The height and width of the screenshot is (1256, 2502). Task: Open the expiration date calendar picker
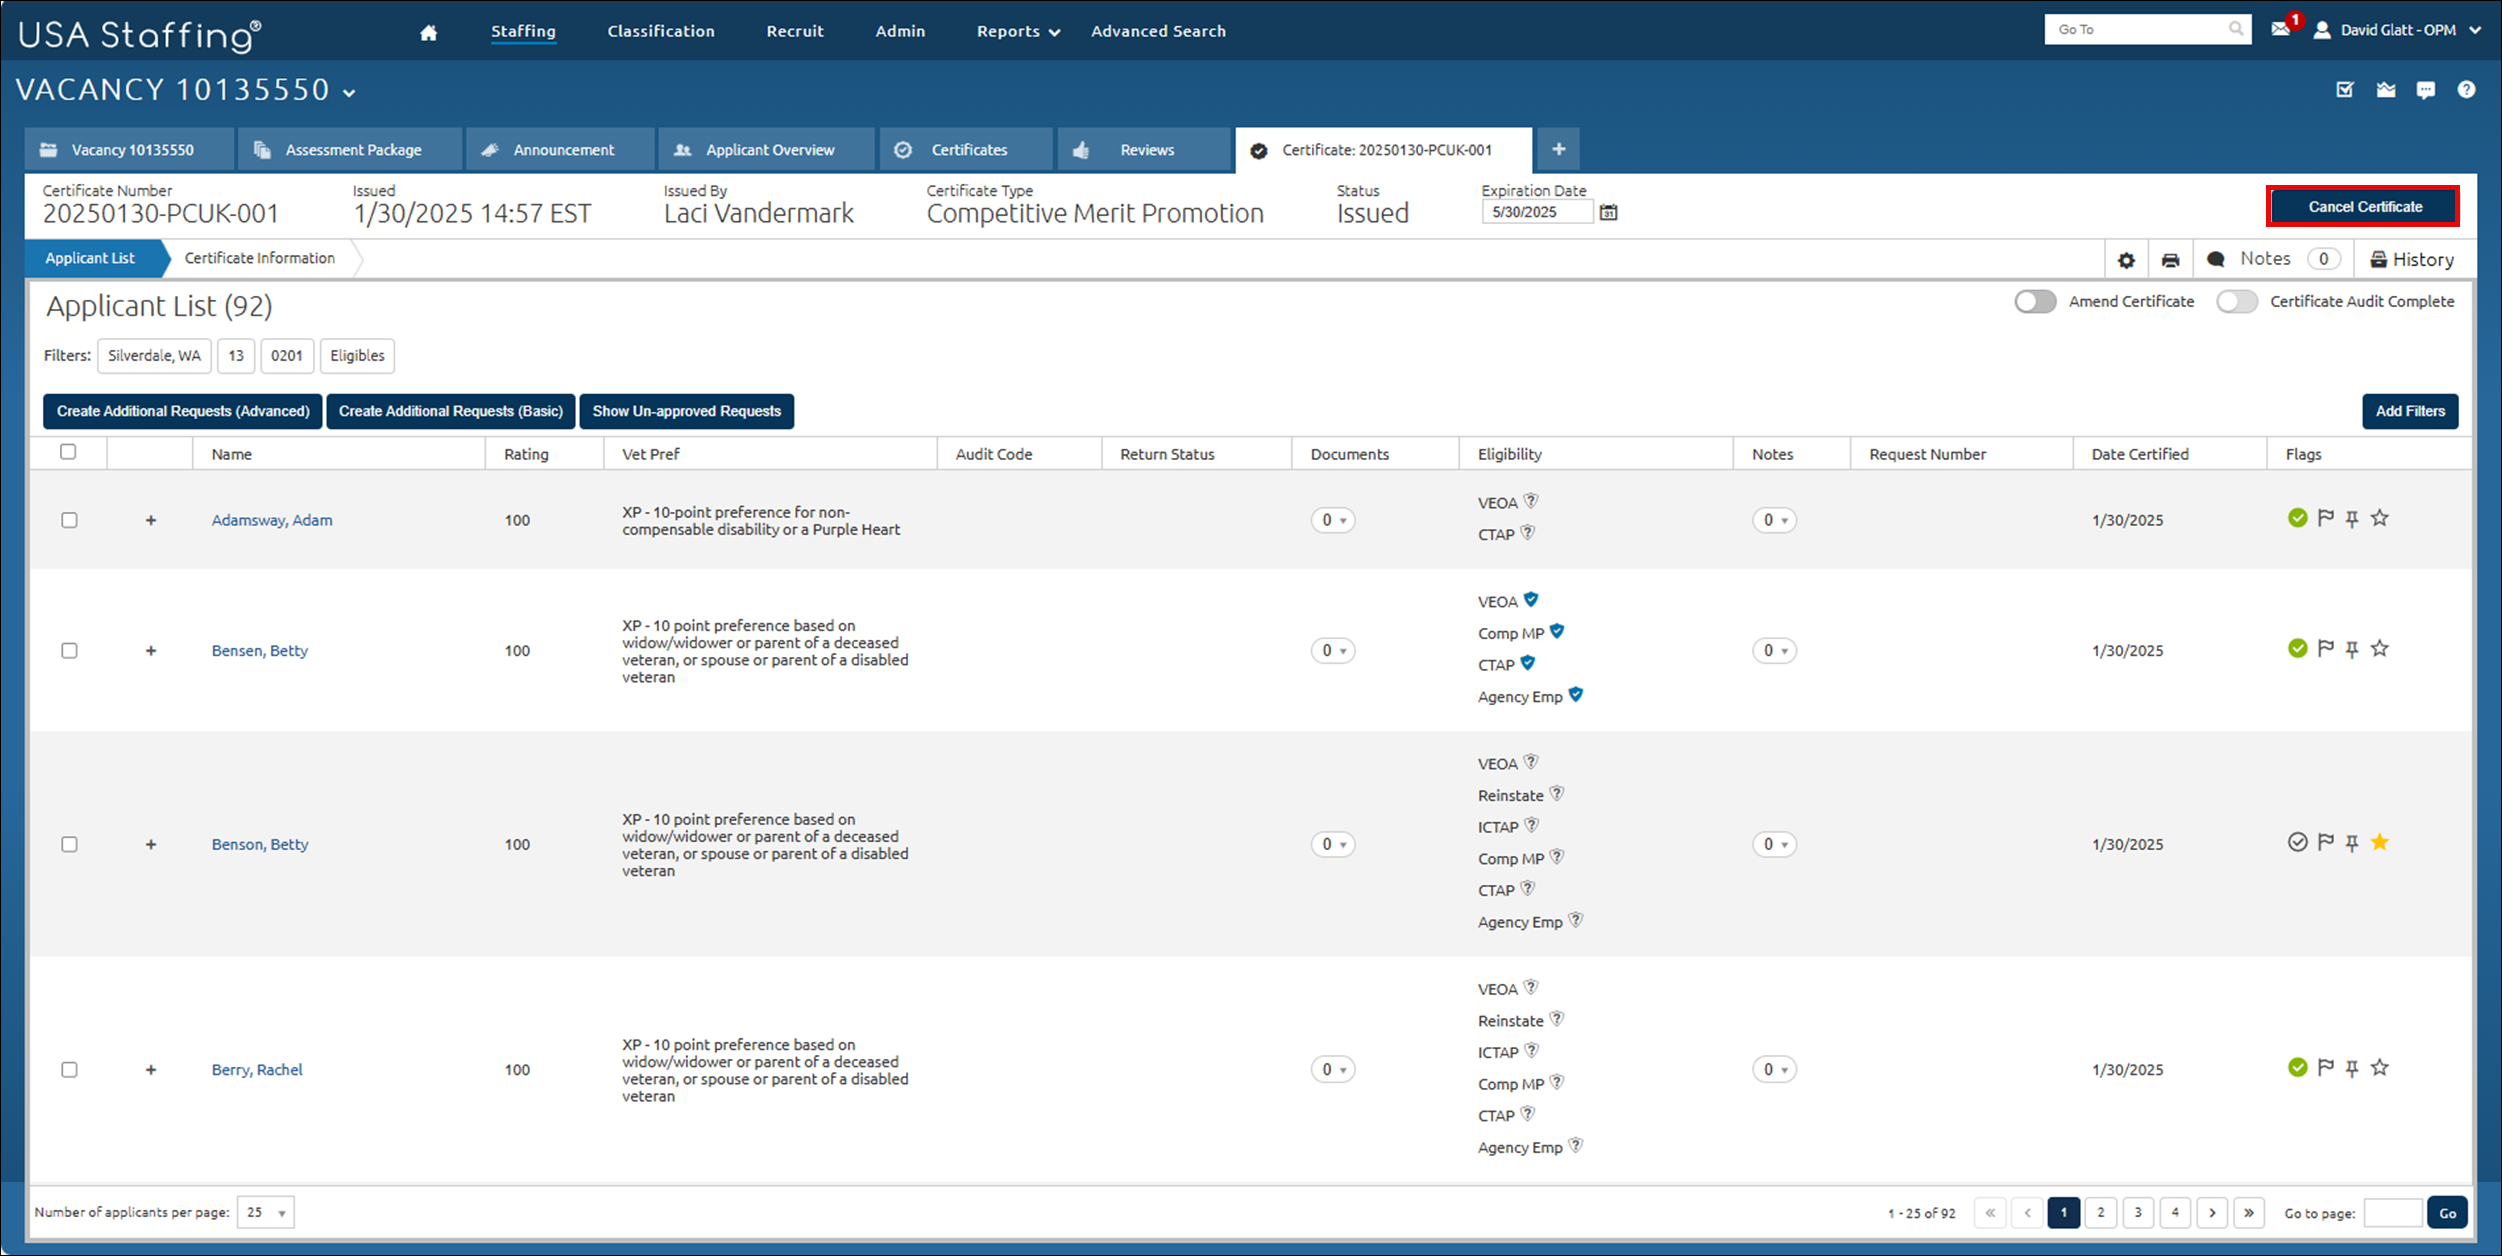tap(1608, 212)
